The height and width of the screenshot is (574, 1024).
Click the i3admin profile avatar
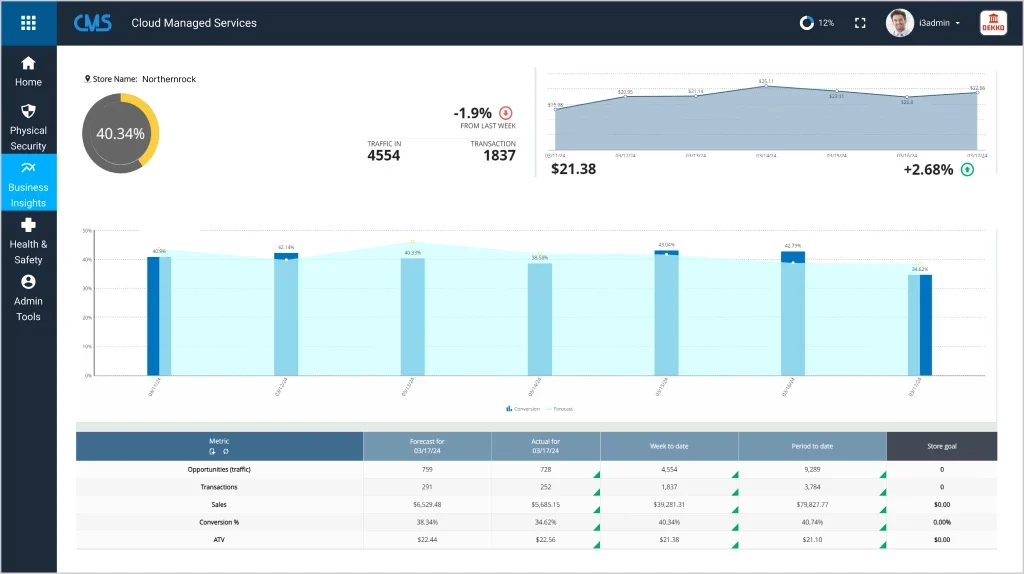900,23
